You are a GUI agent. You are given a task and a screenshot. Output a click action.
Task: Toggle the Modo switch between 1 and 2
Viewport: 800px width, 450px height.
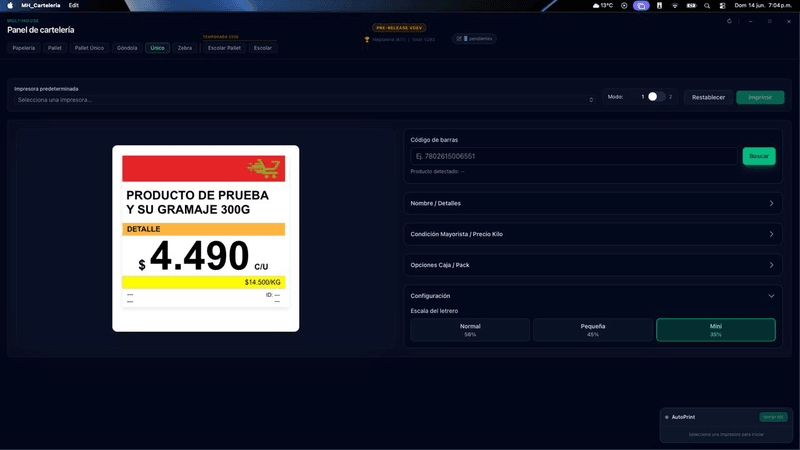coord(656,97)
